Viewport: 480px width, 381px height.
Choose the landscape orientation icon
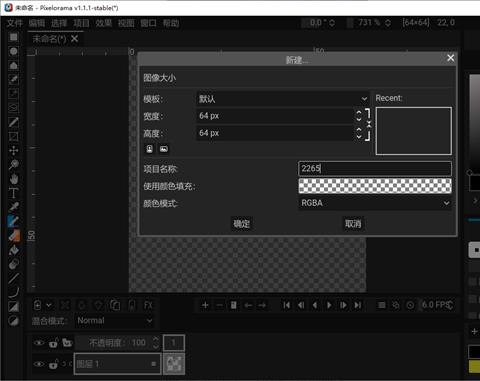163,149
